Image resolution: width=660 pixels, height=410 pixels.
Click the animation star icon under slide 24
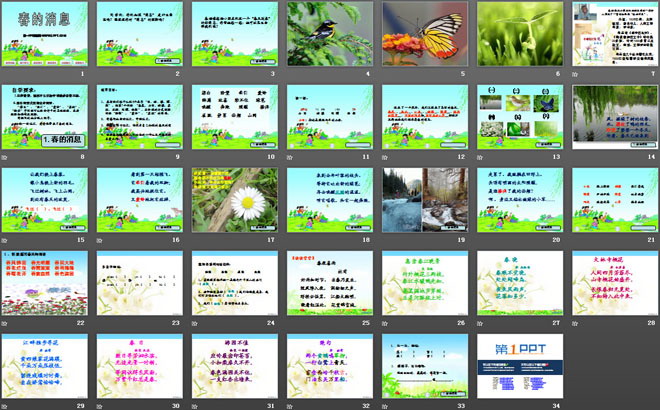(x=194, y=323)
